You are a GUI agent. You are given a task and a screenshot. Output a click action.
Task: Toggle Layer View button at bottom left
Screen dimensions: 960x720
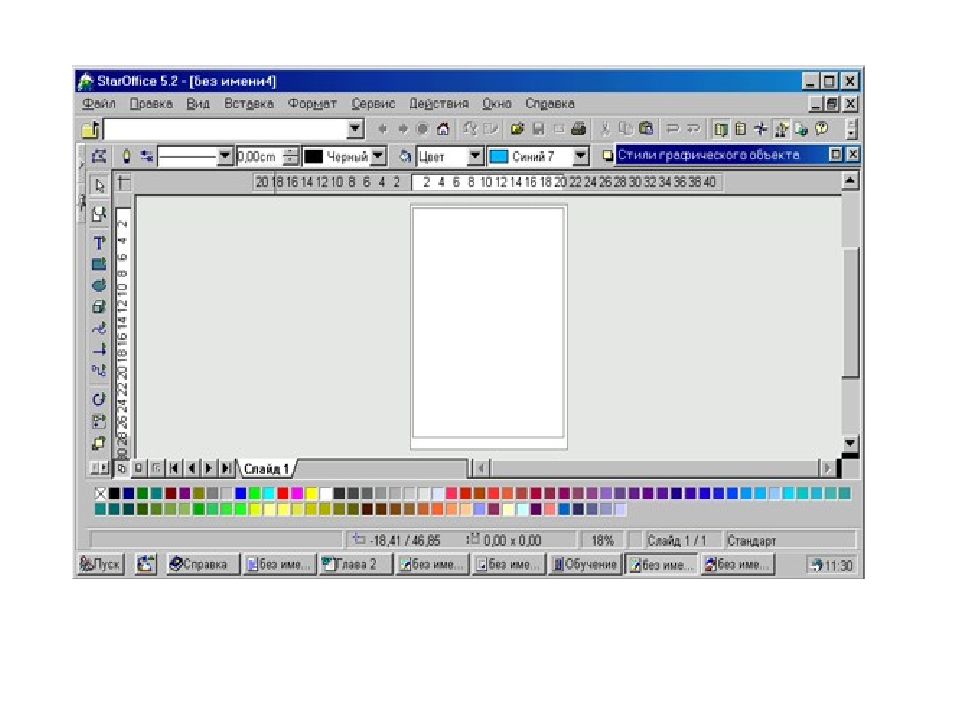tap(156, 468)
